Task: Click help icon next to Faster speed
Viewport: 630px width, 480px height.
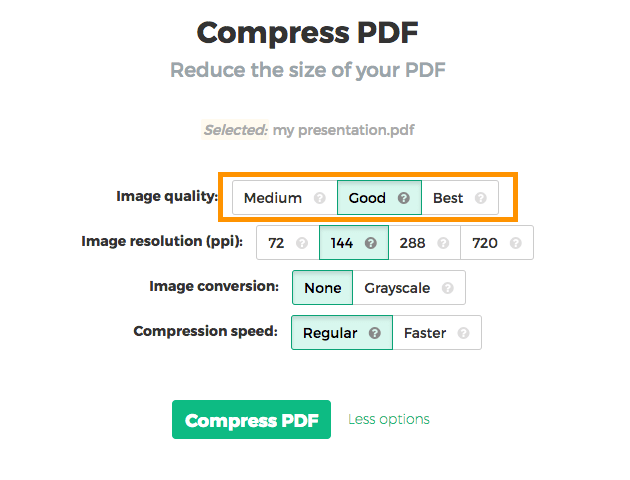Action: coord(463,333)
